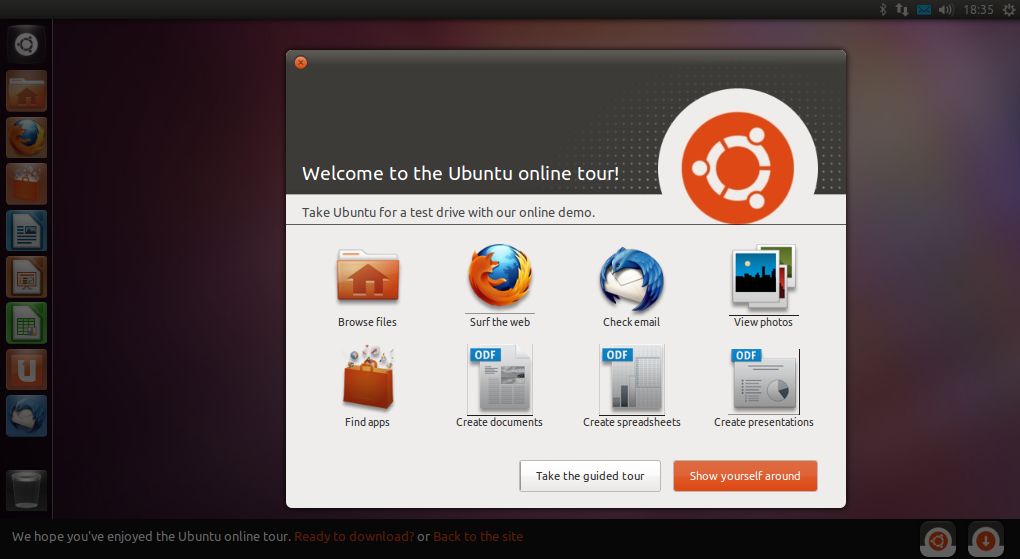The height and width of the screenshot is (559, 1020).
Task: Click the Create spreadsheets label
Action: (x=632, y=422)
